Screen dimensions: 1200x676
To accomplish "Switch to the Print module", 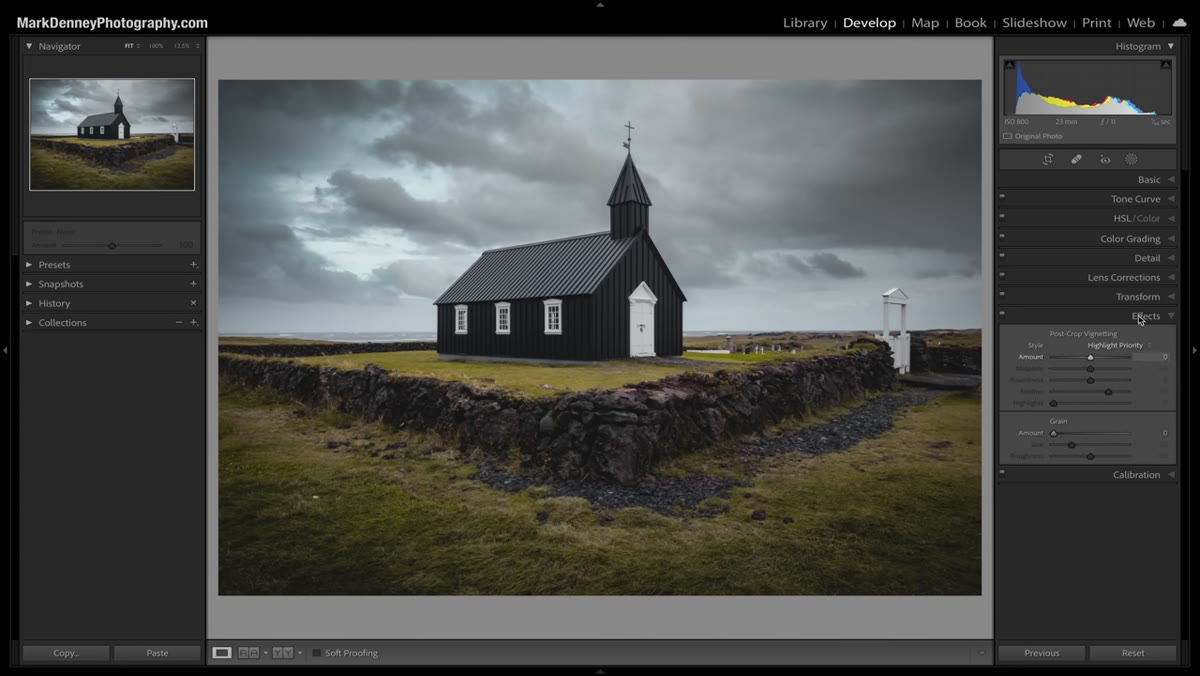I will 1097,23.
